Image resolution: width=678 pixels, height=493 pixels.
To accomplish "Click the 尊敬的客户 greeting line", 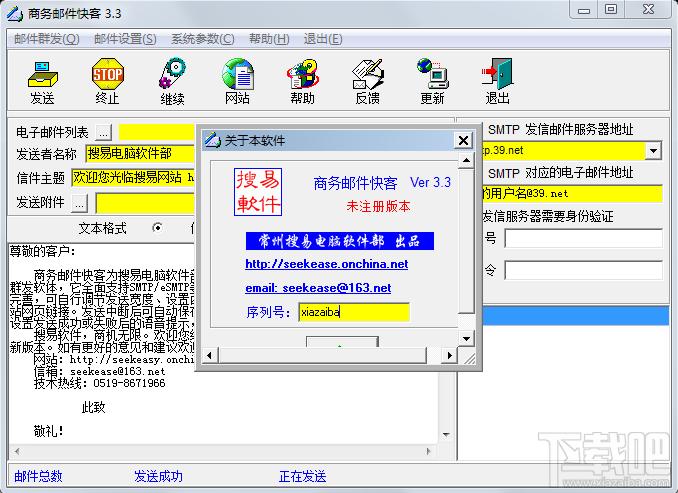I will (x=42, y=251).
